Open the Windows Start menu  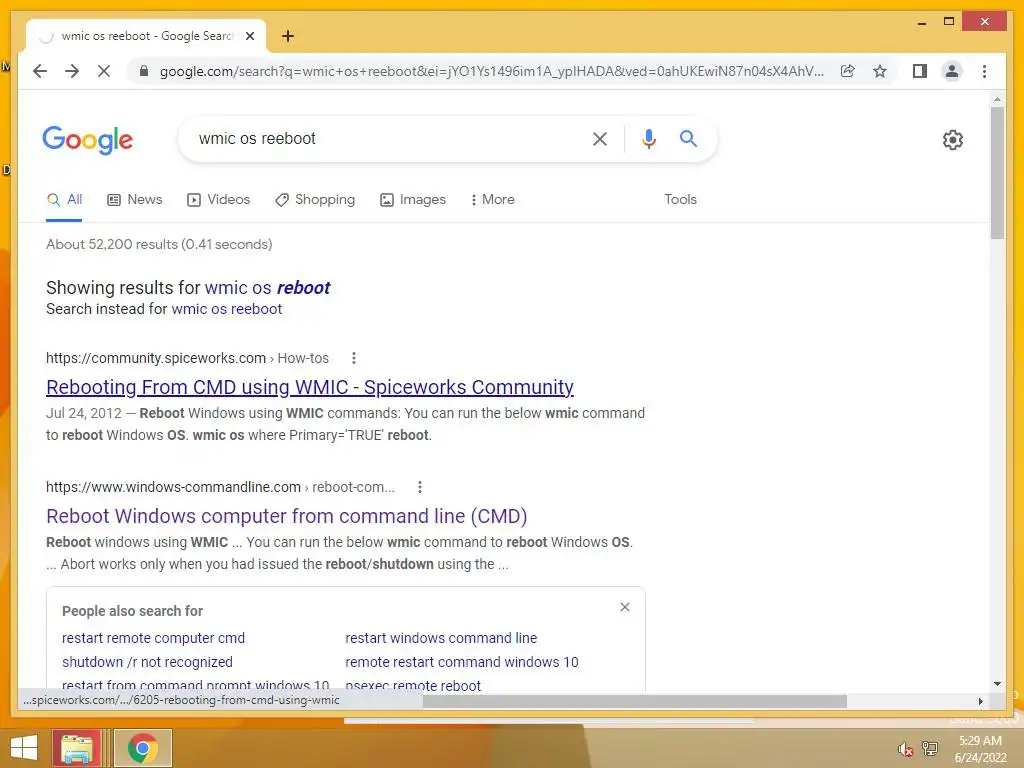[x=24, y=748]
